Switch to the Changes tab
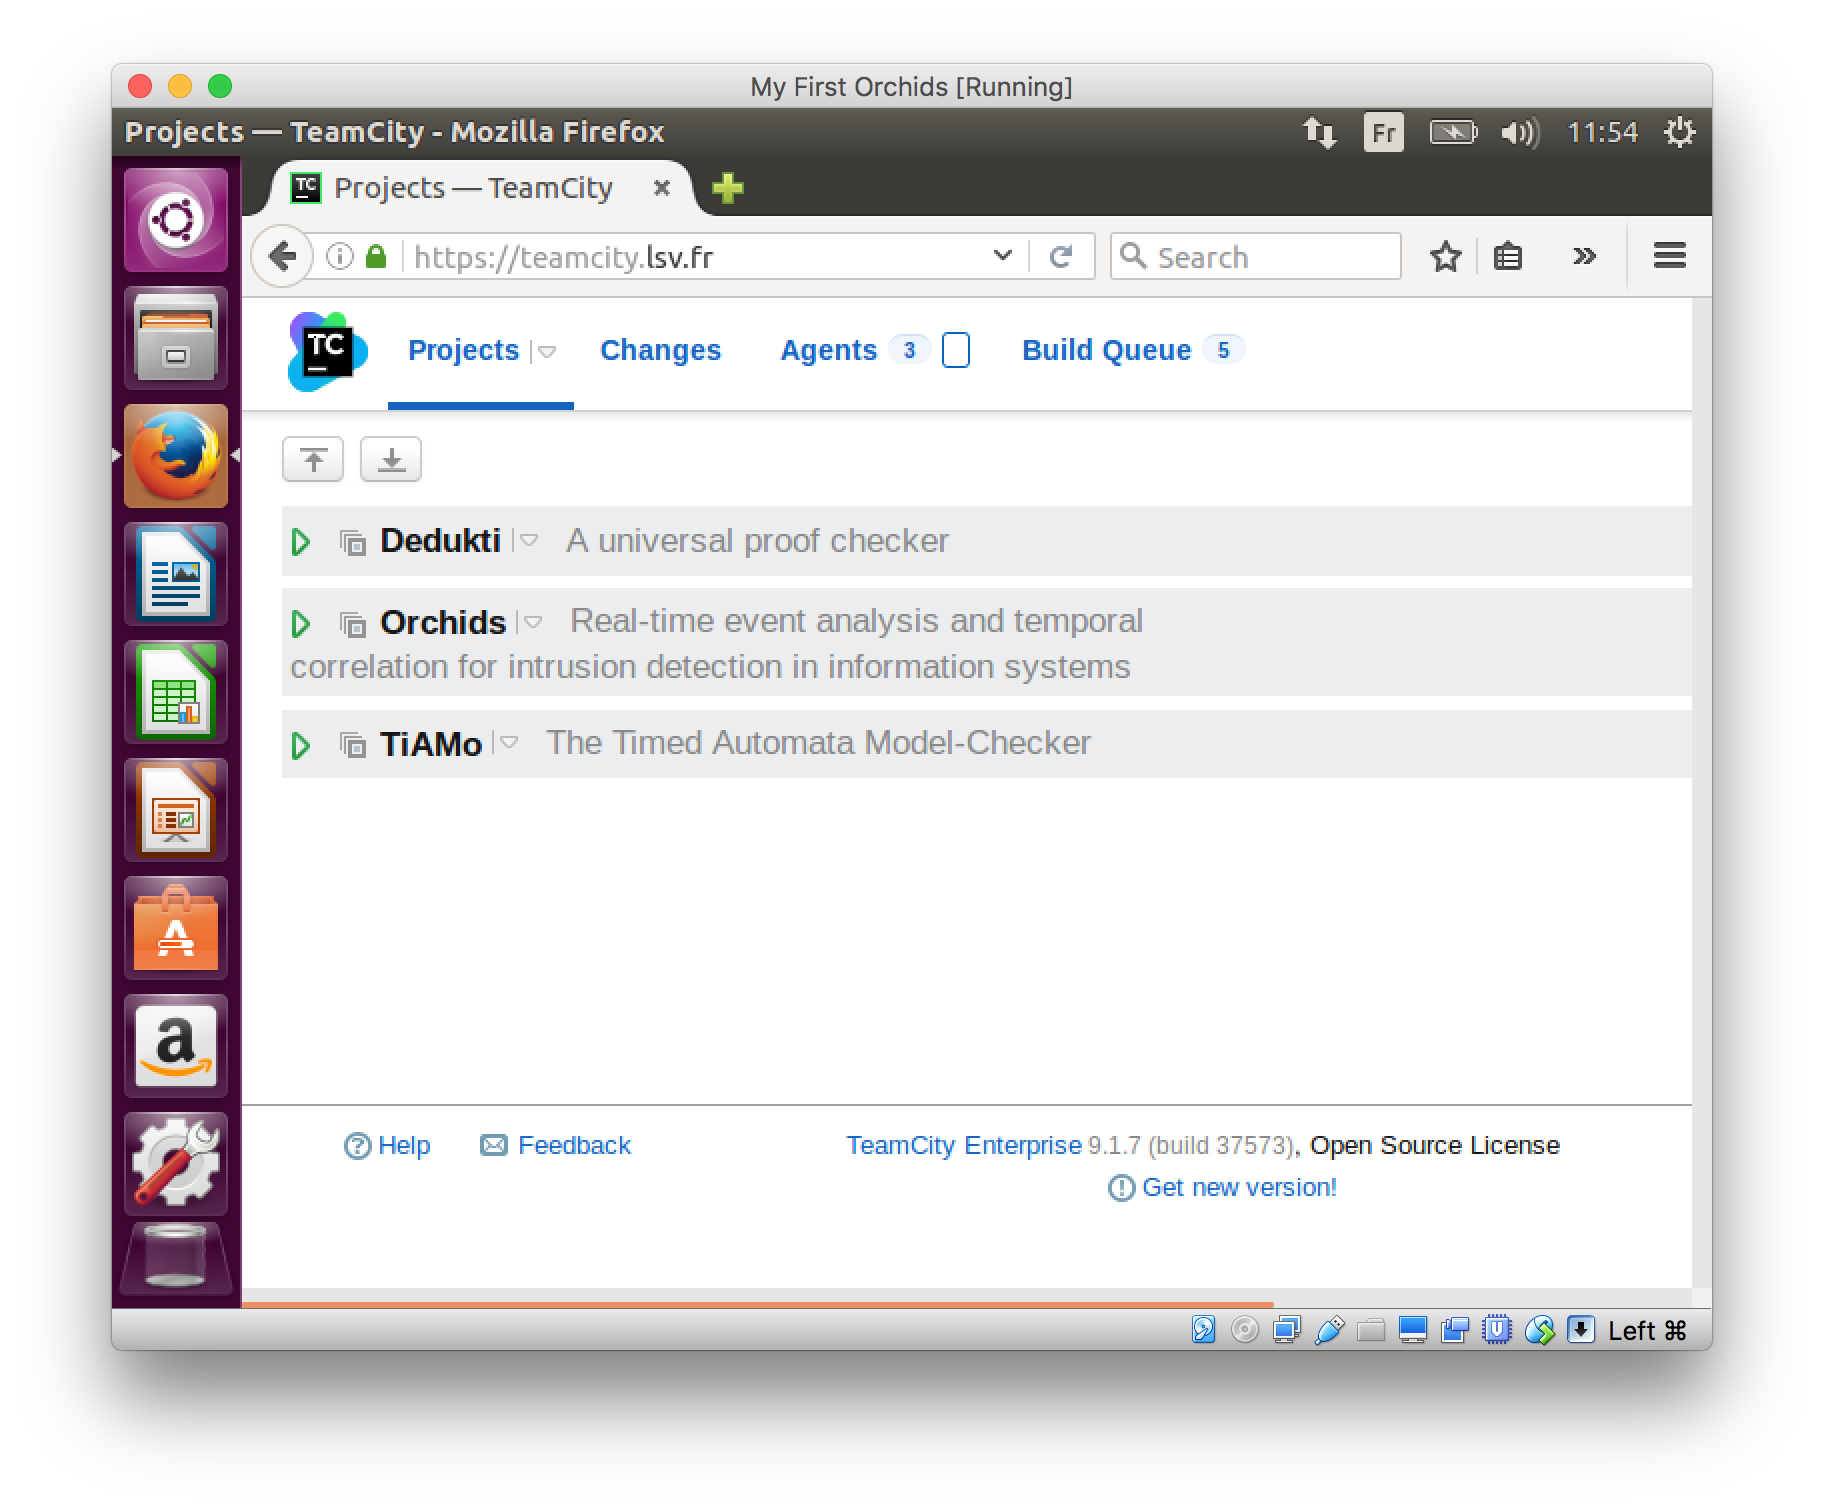Viewport: 1824px width, 1510px height. (x=660, y=351)
